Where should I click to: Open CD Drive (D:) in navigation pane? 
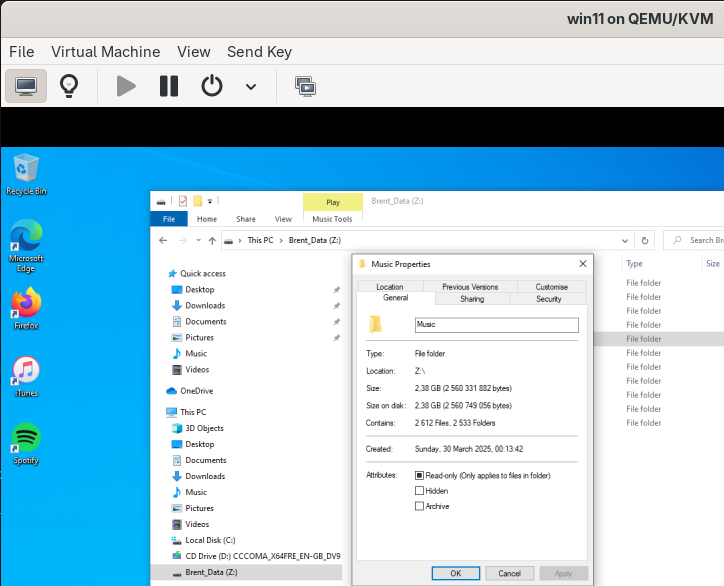coord(256,556)
